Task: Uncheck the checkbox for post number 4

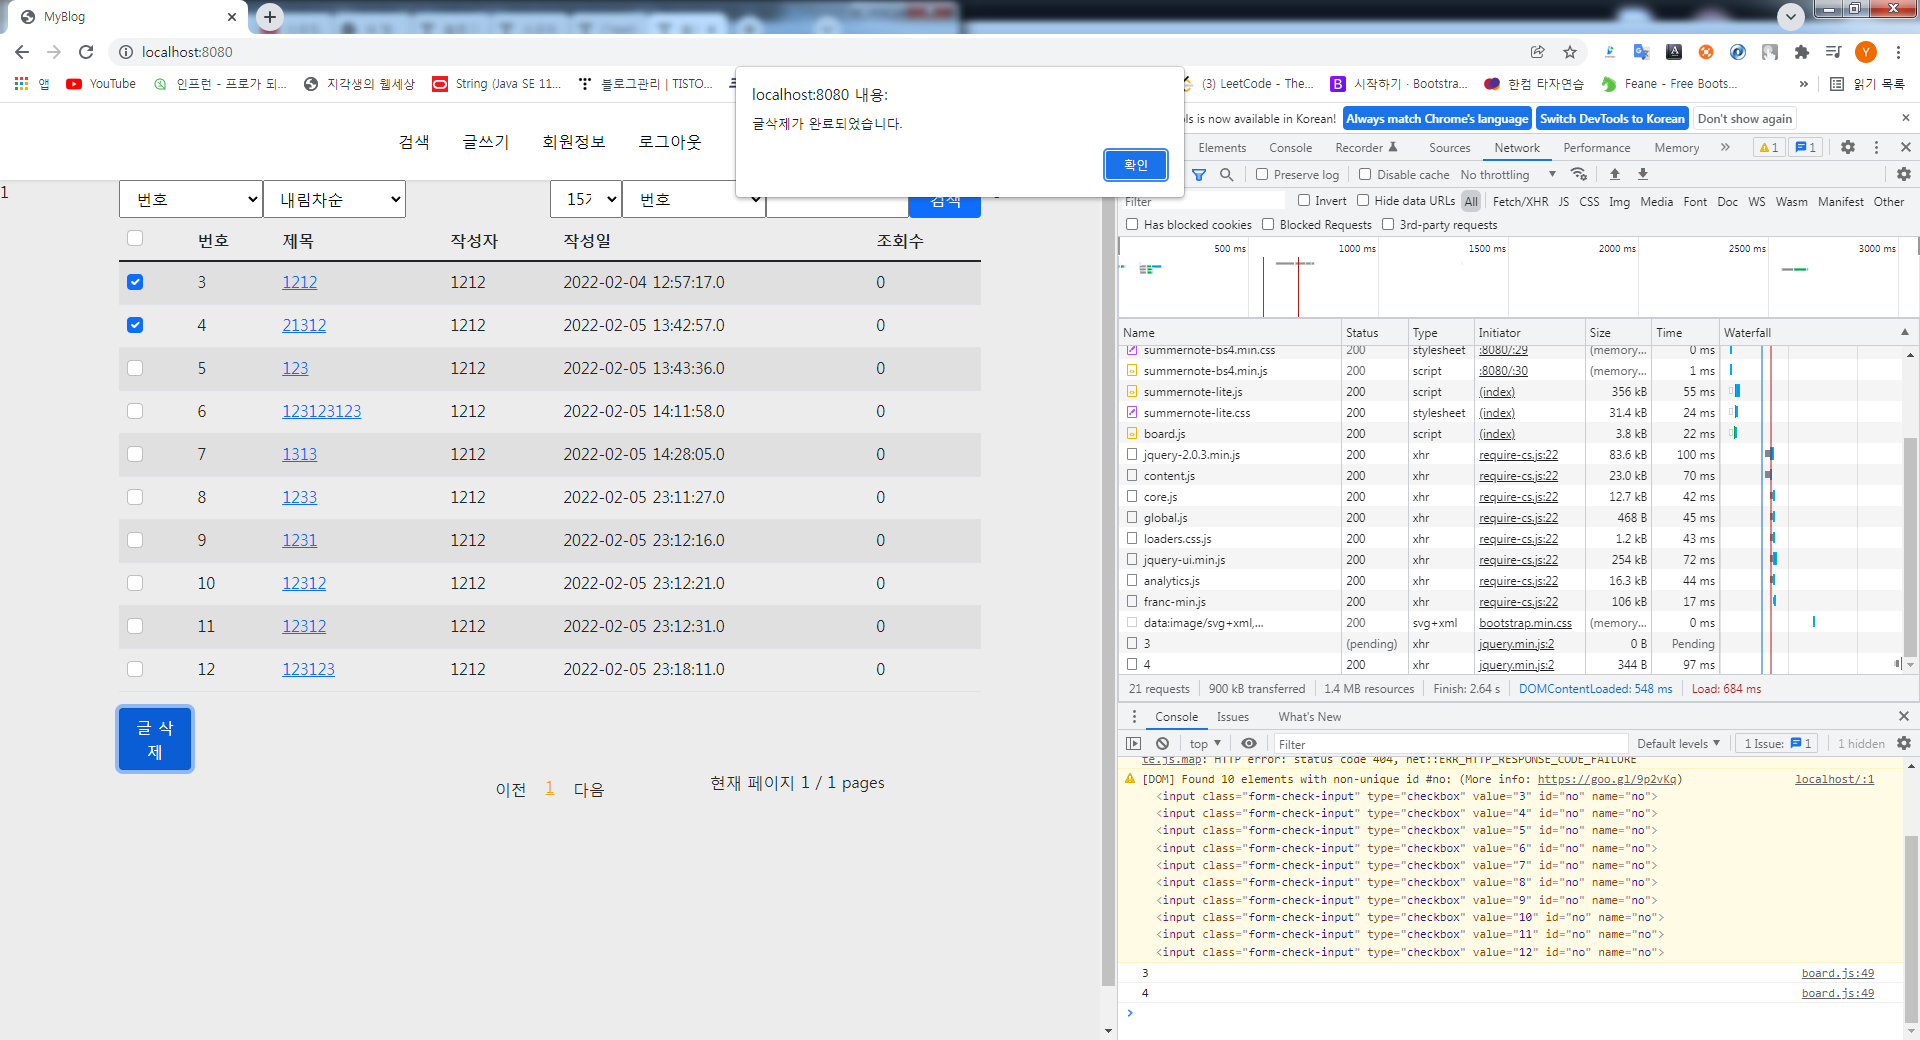Action: 135,325
